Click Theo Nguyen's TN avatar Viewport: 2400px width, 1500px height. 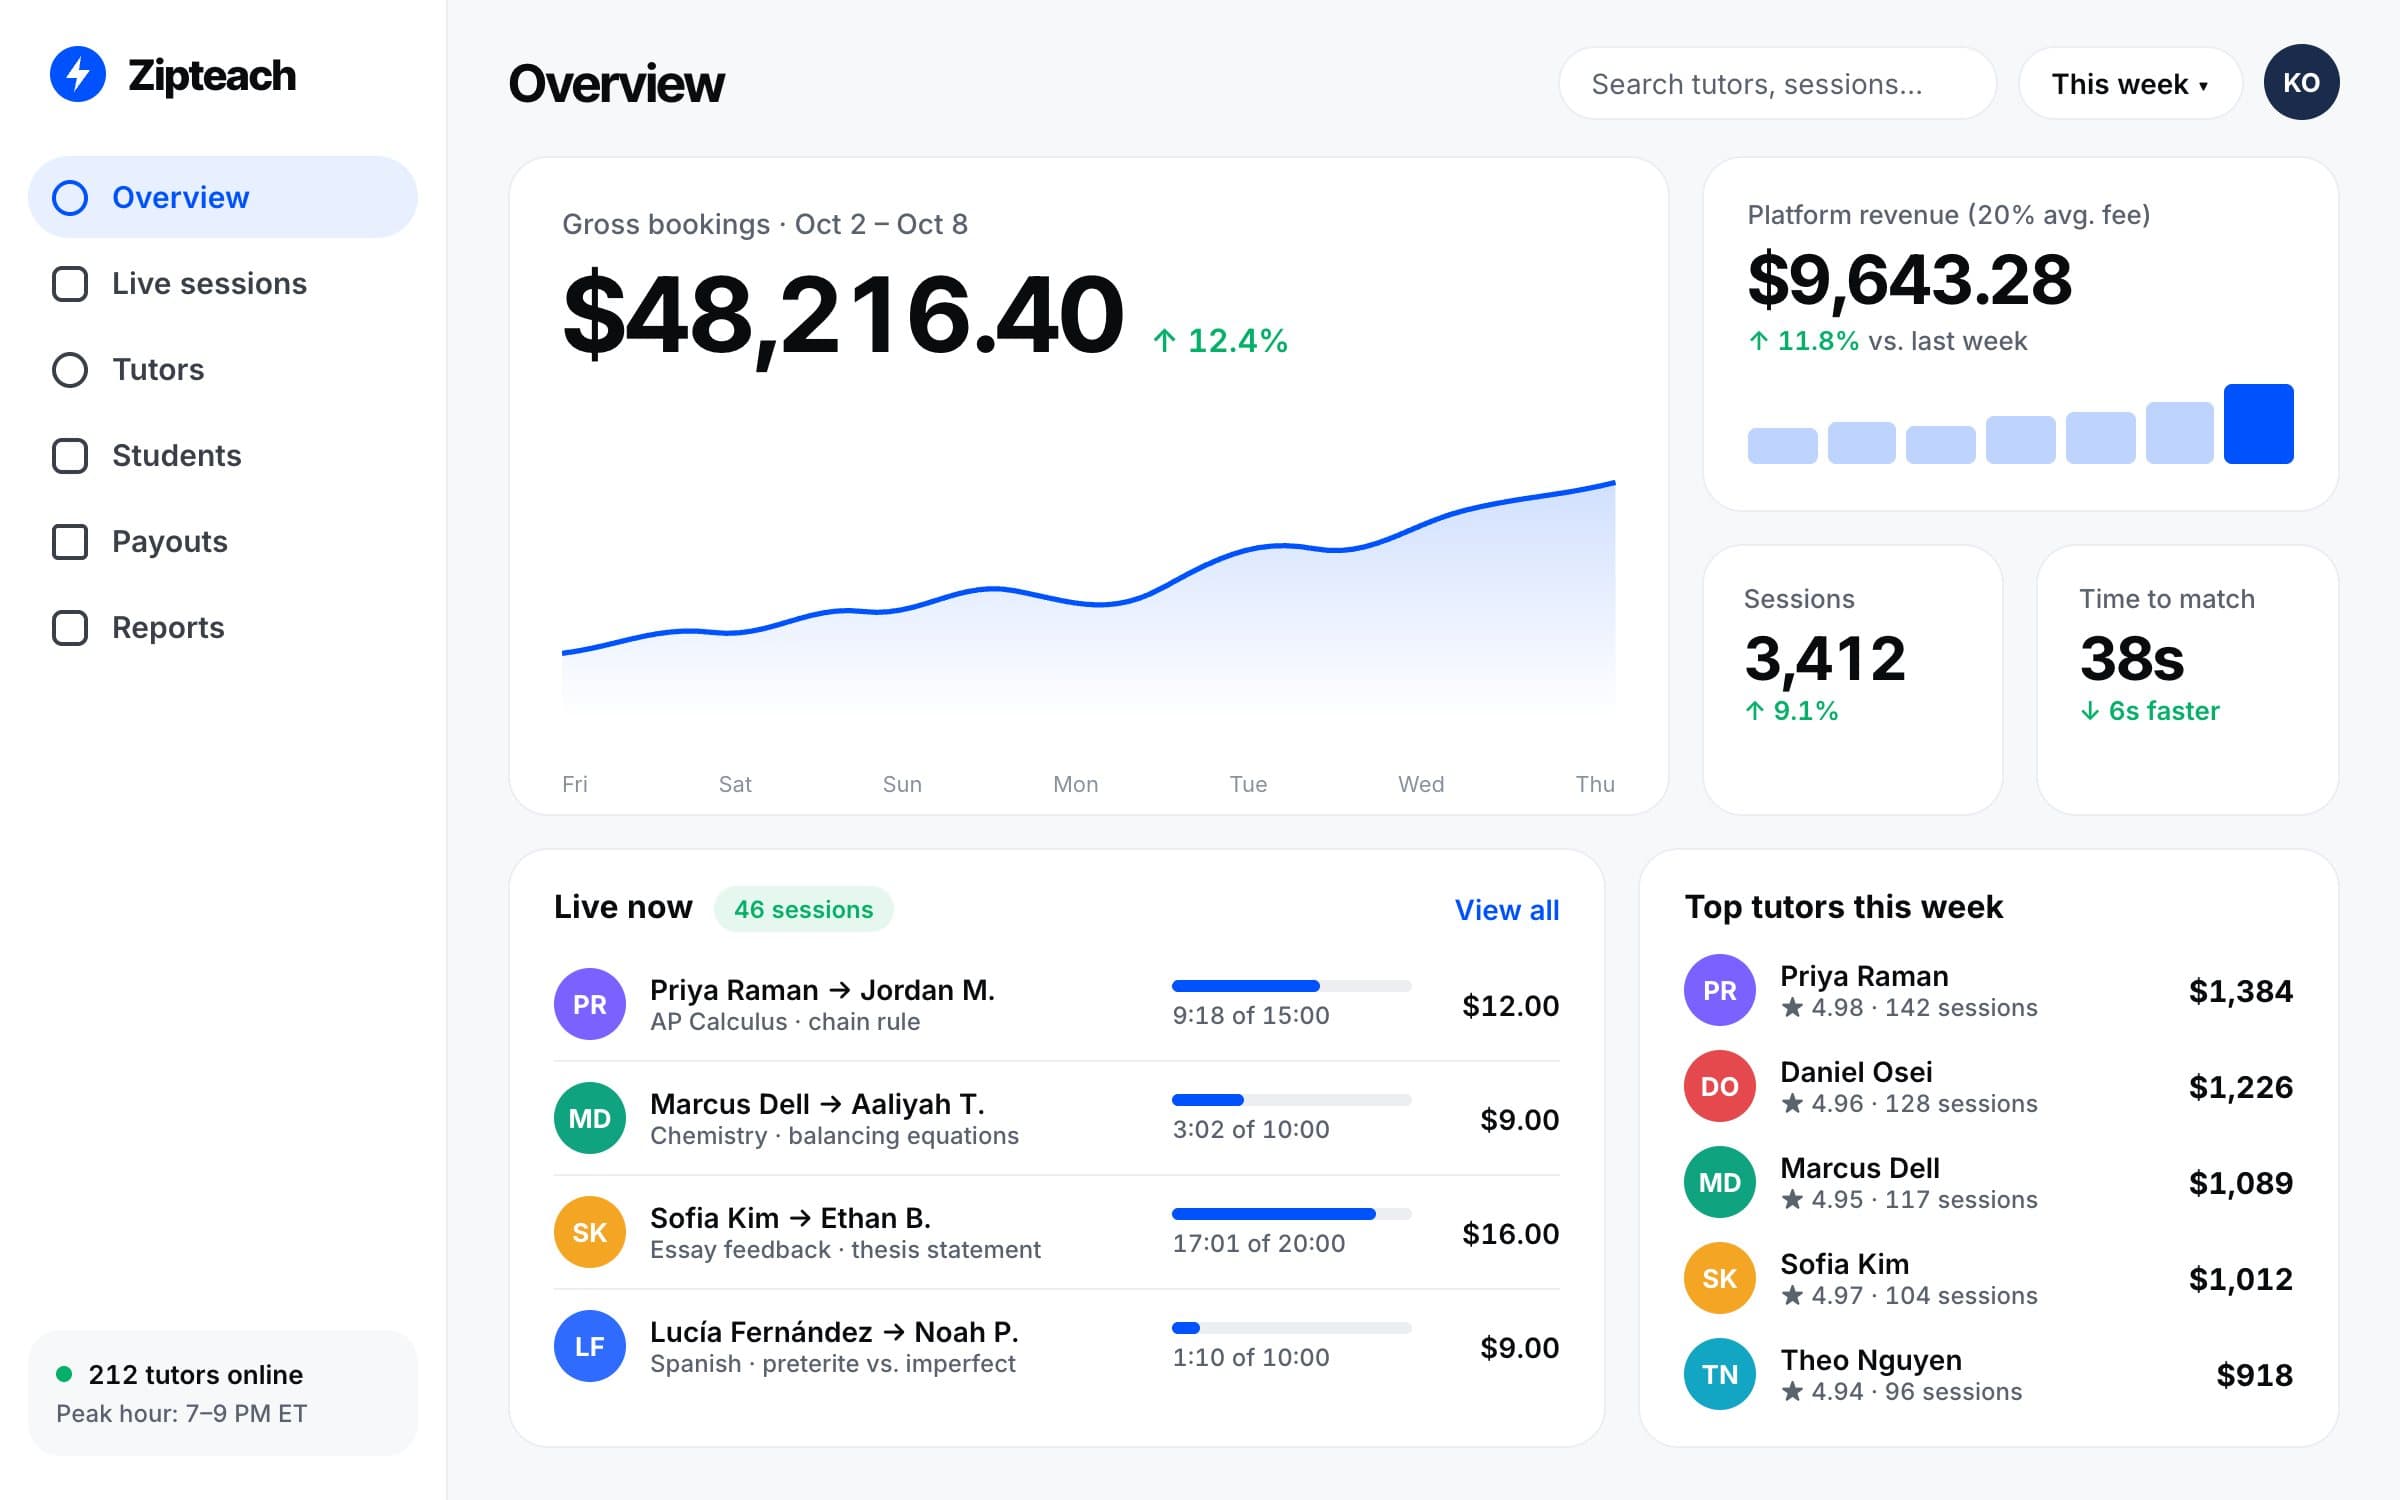(x=1720, y=1374)
